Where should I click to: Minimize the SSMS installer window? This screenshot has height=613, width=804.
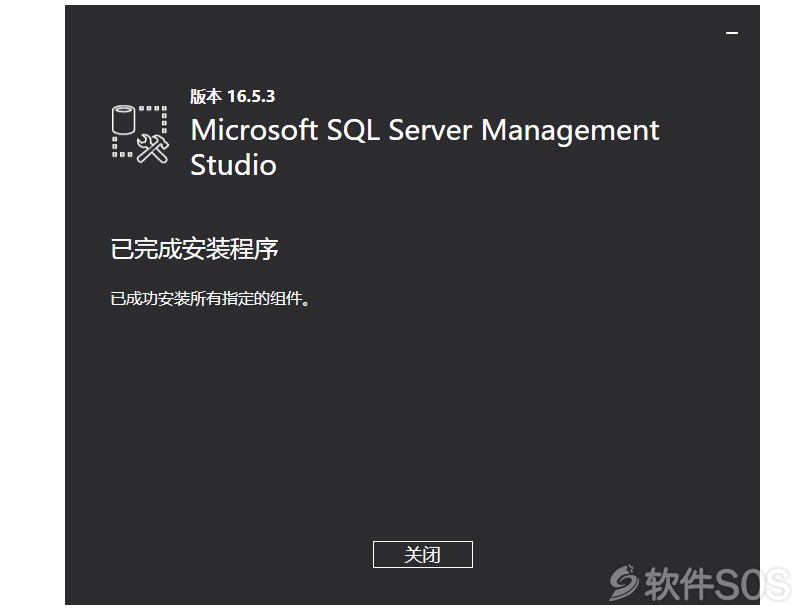(732, 33)
